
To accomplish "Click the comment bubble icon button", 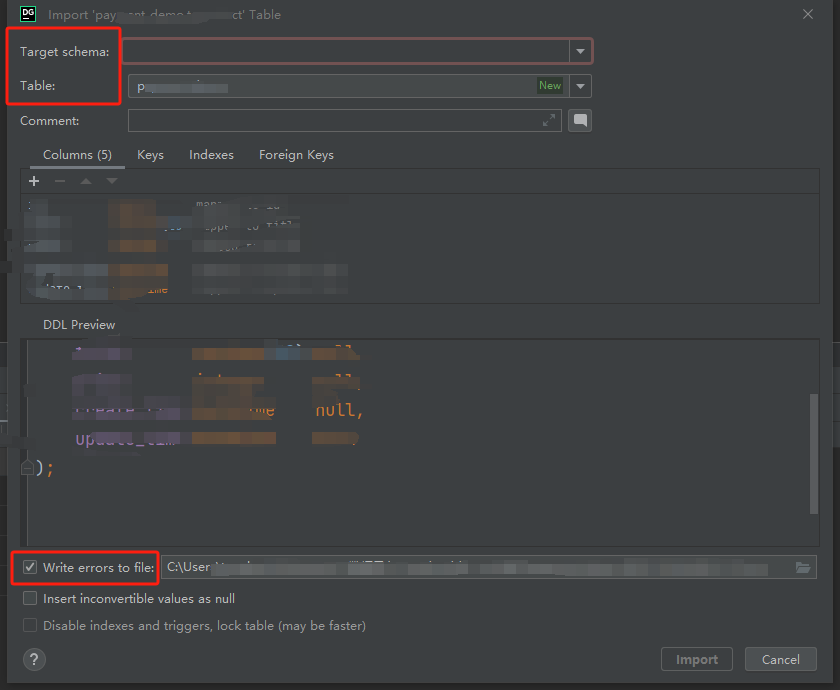I will click(x=580, y=121).
